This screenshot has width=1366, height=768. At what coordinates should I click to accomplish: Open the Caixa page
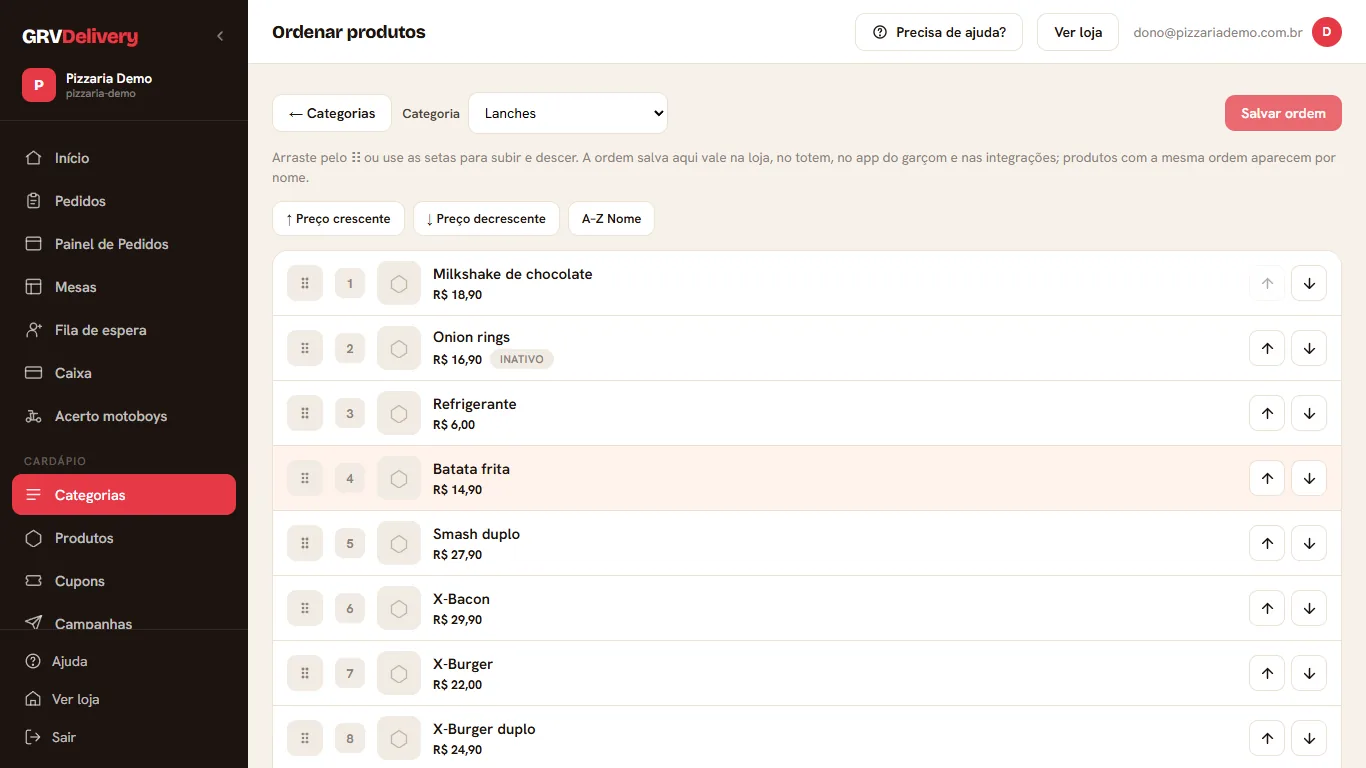click(124, 373)
